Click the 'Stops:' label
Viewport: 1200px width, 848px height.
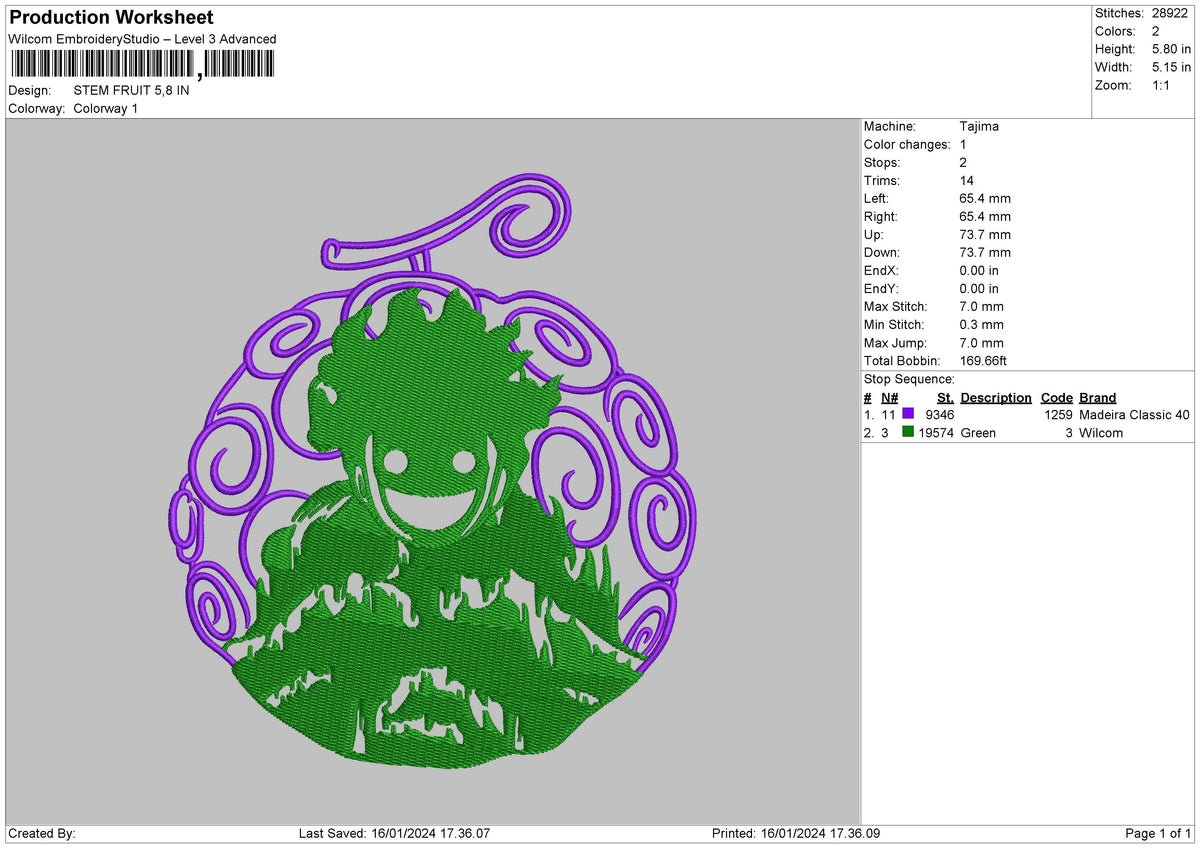coord(882,162)
